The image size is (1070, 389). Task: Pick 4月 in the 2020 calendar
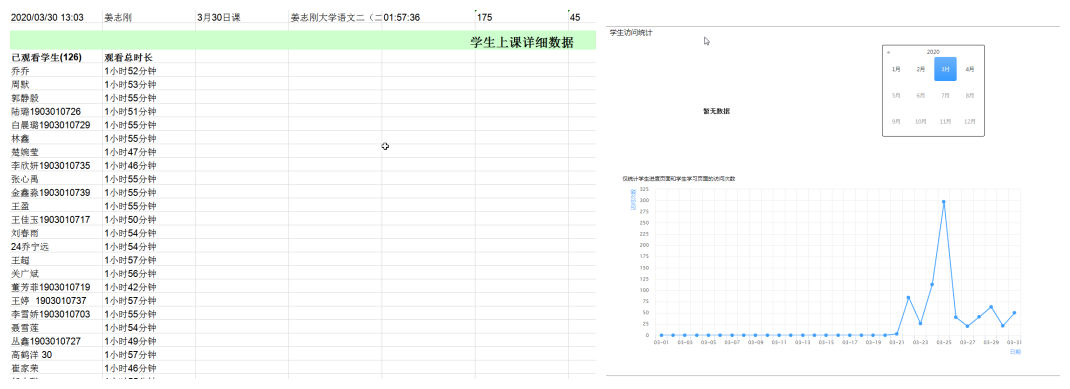tap(970, 69)
